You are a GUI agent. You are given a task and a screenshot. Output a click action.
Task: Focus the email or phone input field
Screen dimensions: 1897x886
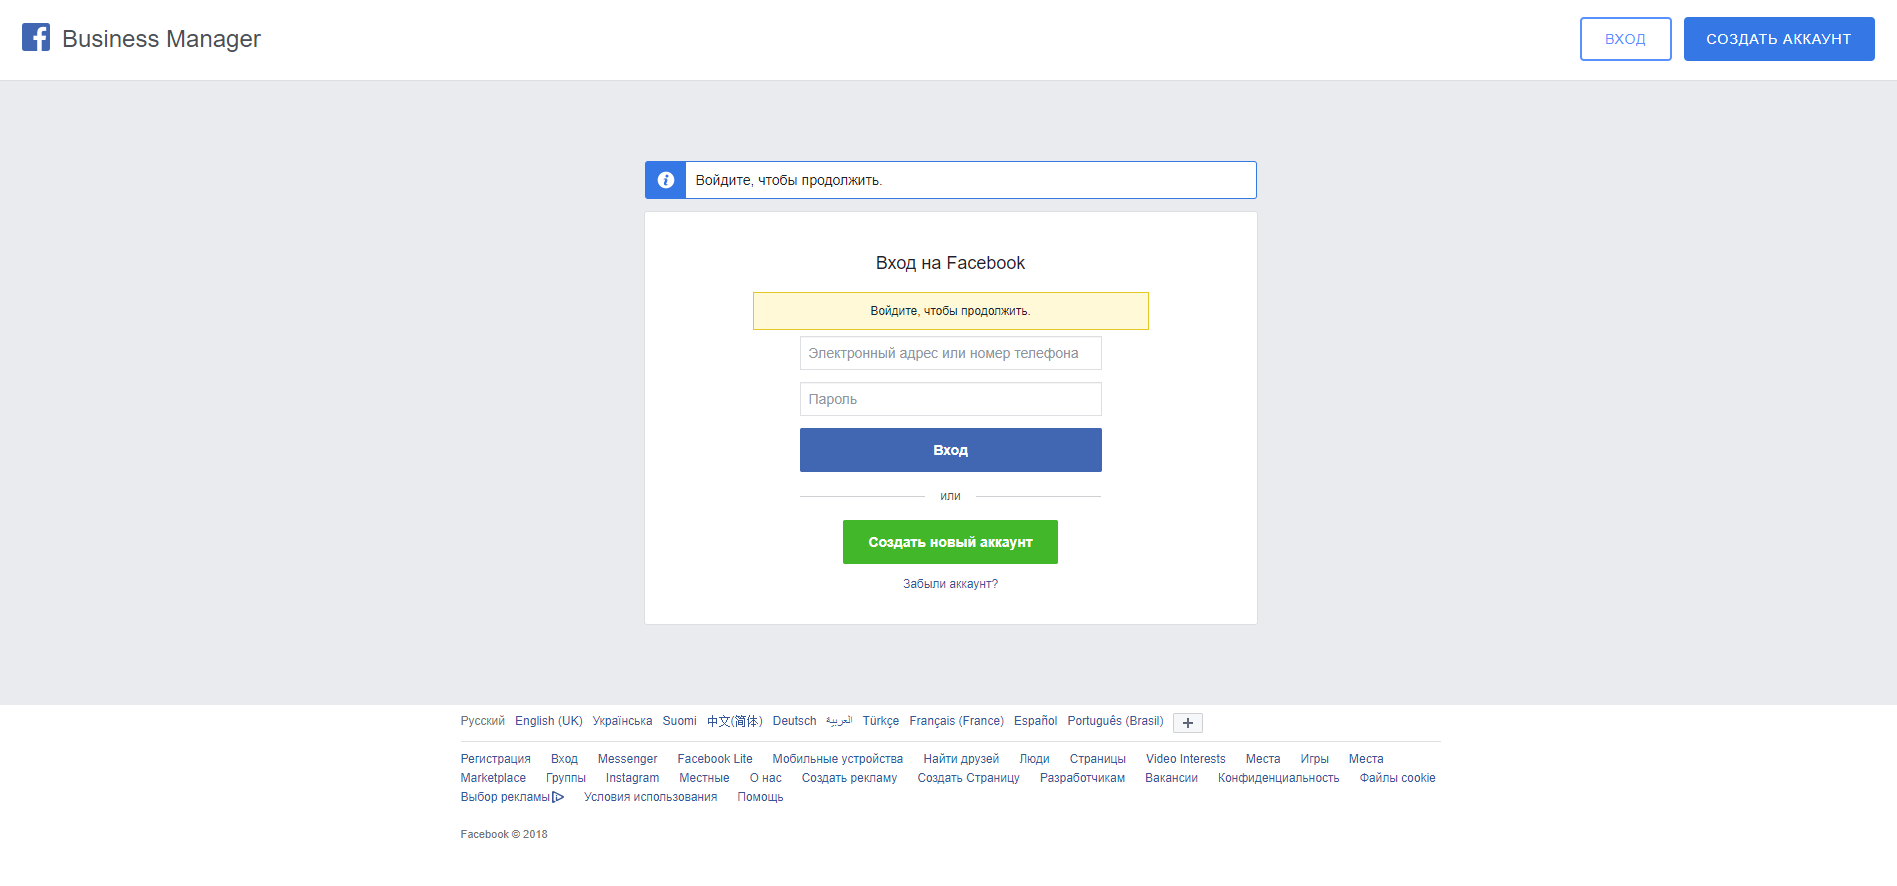(950, 353)
